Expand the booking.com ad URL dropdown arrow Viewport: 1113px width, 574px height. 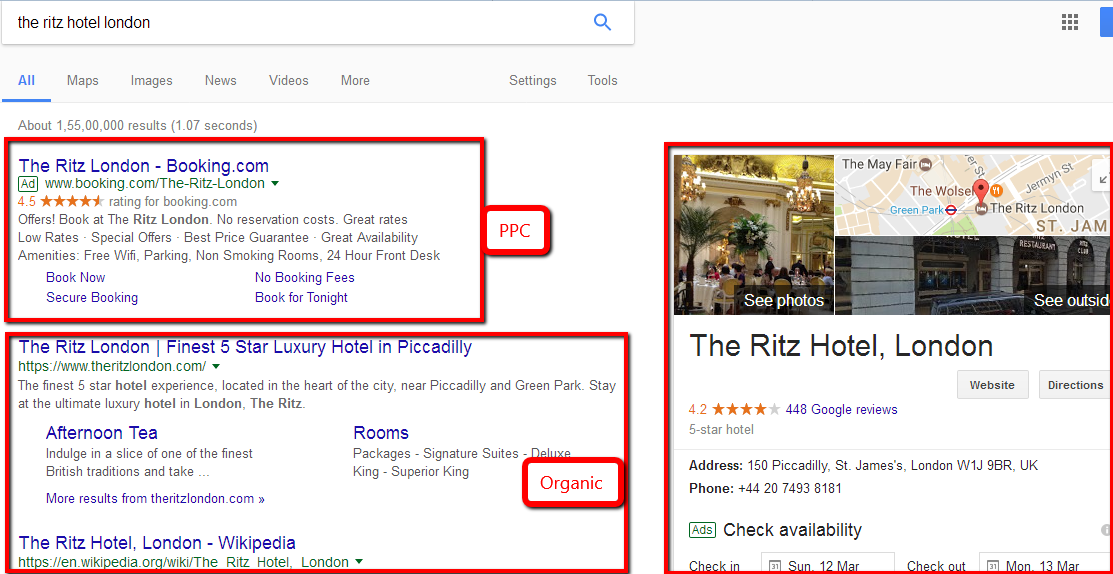(x=275, y=184)
